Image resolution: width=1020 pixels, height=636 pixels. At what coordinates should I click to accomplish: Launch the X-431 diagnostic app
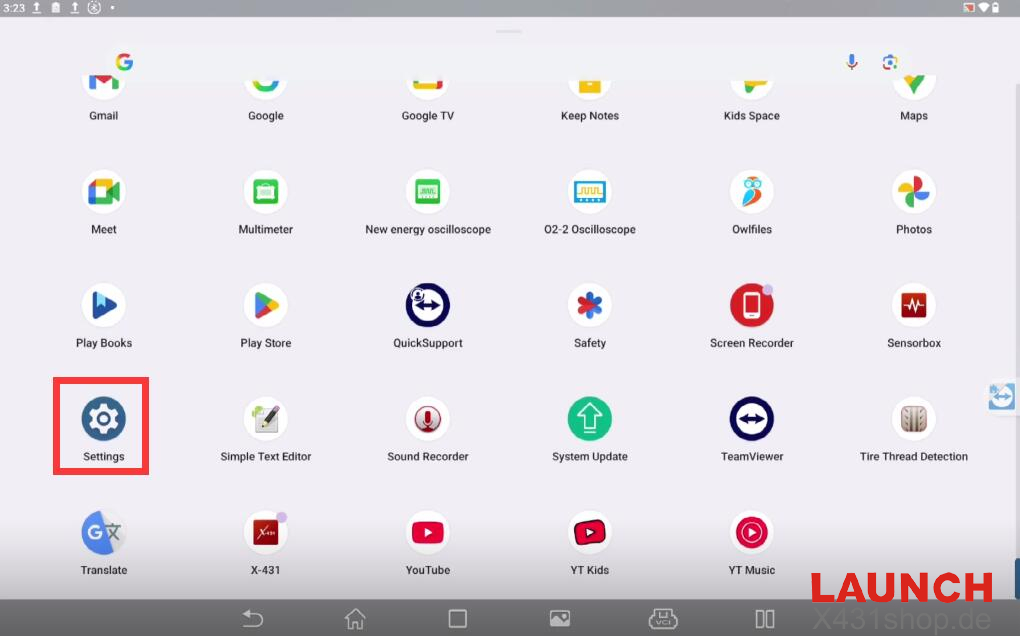click(265, 534)
